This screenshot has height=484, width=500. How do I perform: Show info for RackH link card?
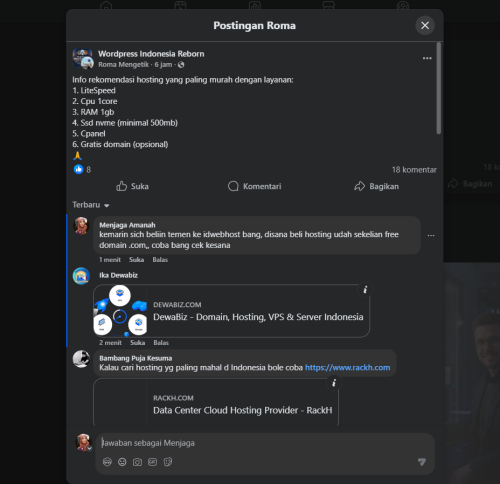[334, 383]
